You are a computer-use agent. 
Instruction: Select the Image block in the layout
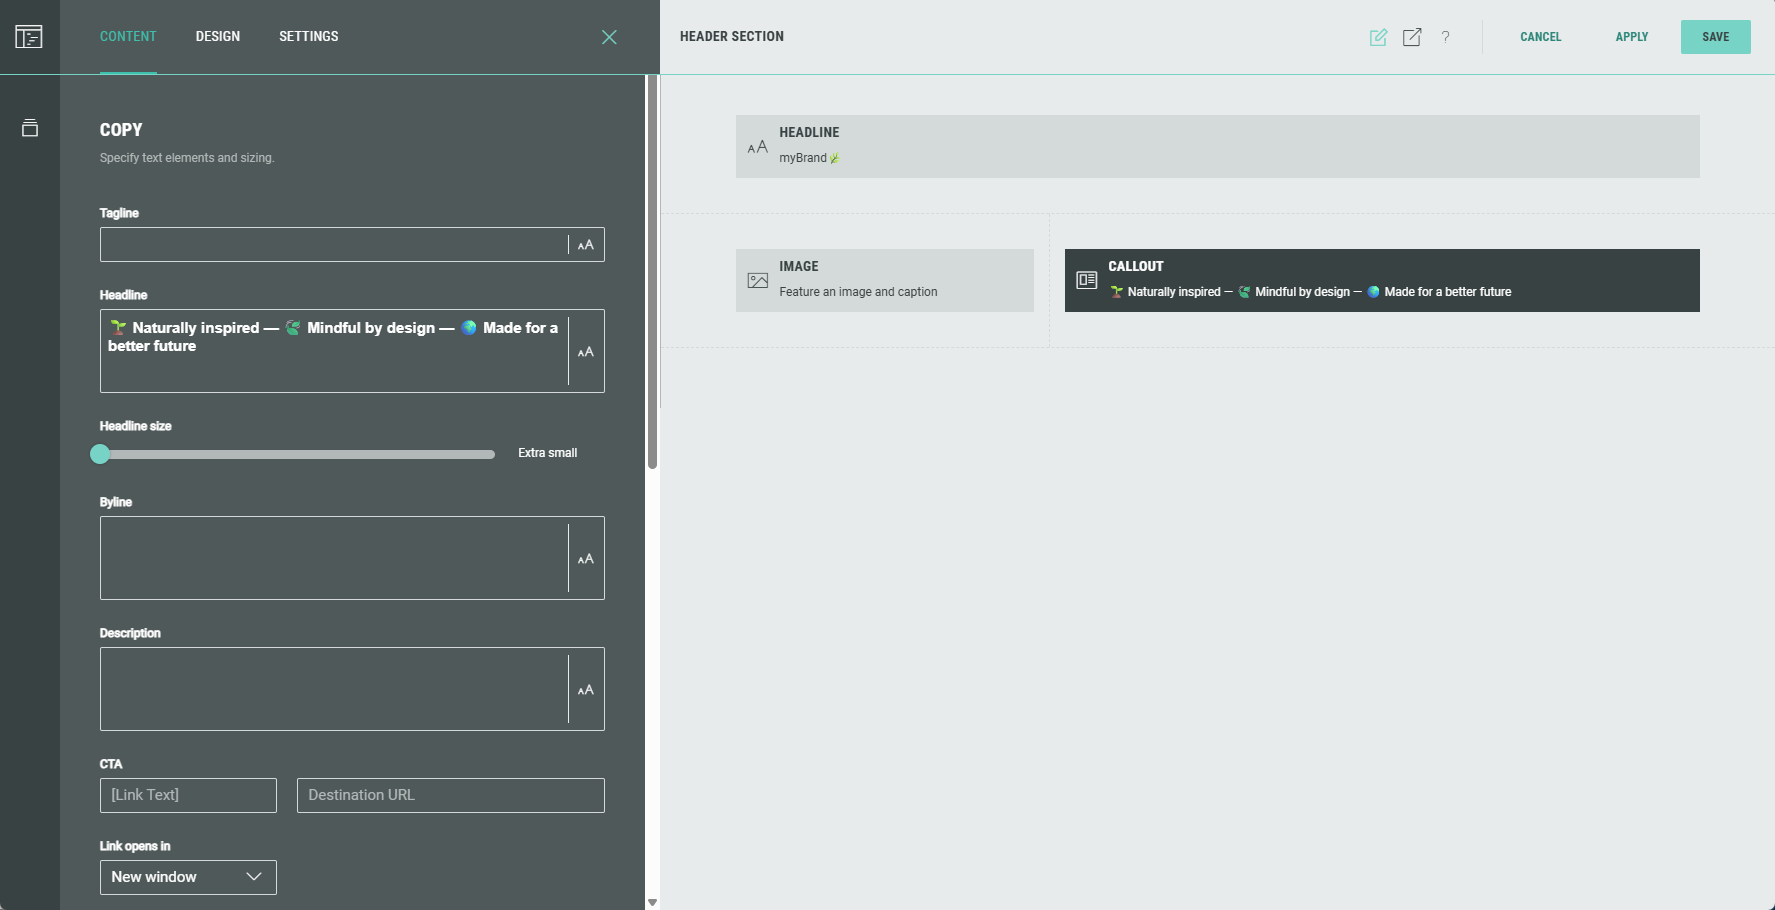coord(884,280)
